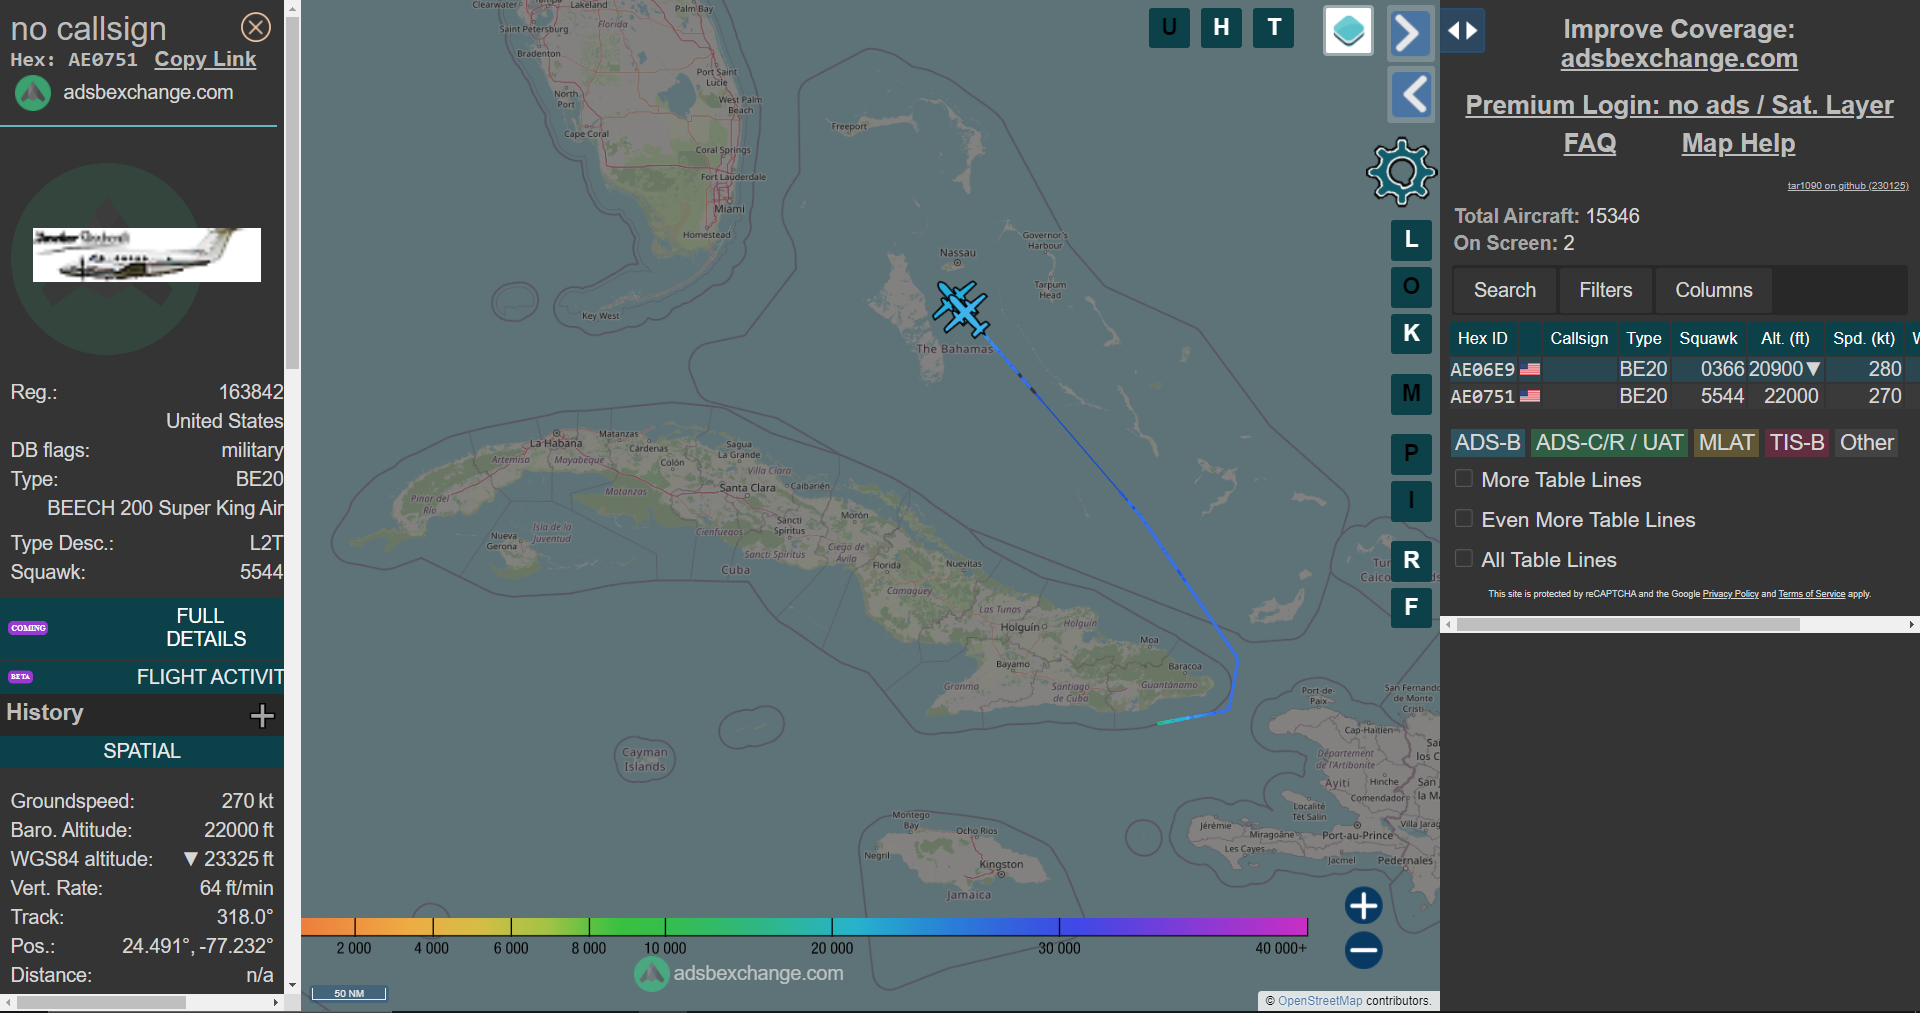Image resolution: width=1920 pixels, height=1013 pixels.
Task: Open the Map Help link
Action: point(1738,143)
